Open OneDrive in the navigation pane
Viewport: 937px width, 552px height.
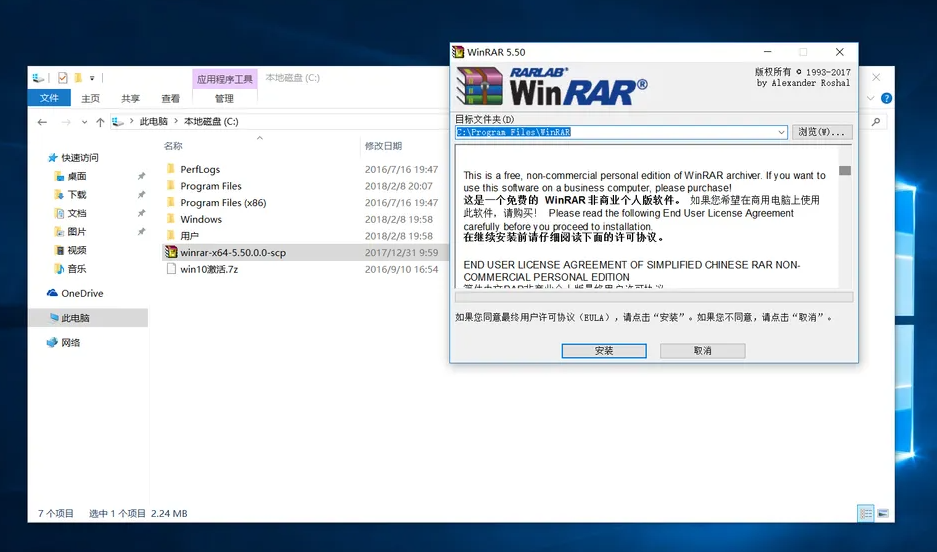(x=82, y=293)
